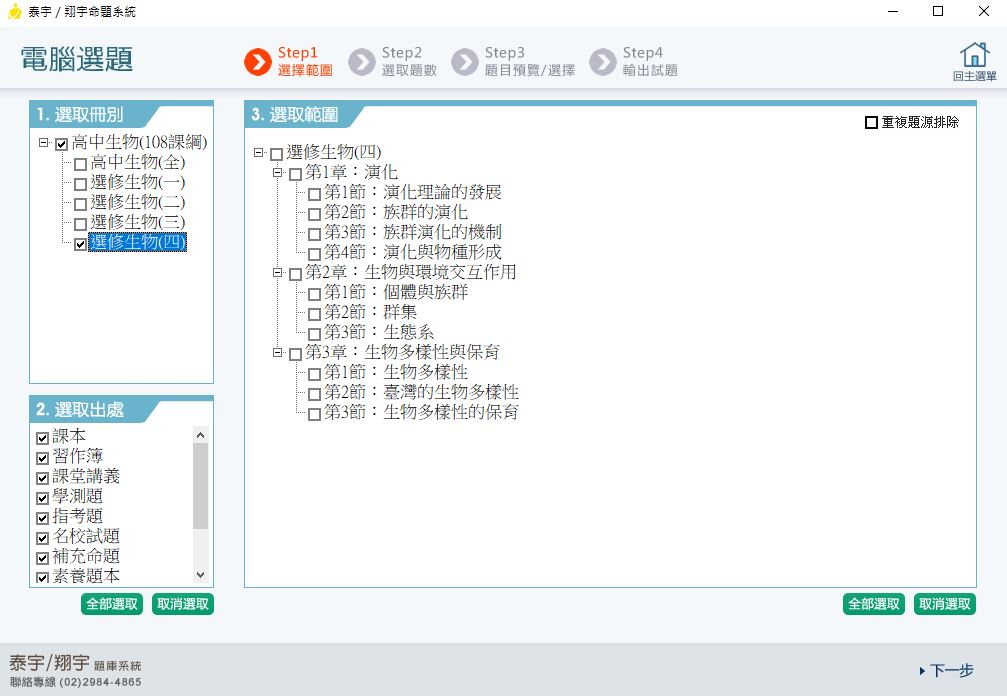This screenshot has width=1007, height=696.
Task: Uncheck the 課本 source checkbox
Action: (42, 438)
